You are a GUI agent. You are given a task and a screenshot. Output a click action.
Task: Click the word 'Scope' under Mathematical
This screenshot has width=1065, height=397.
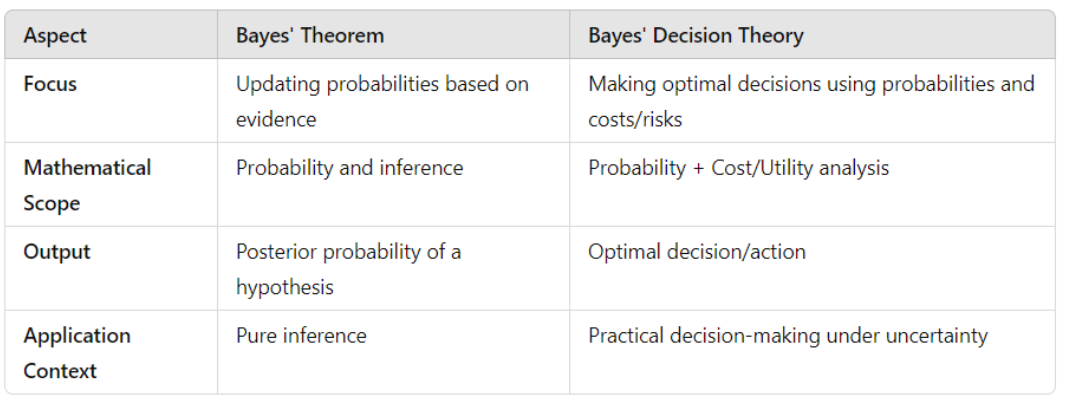52,203
